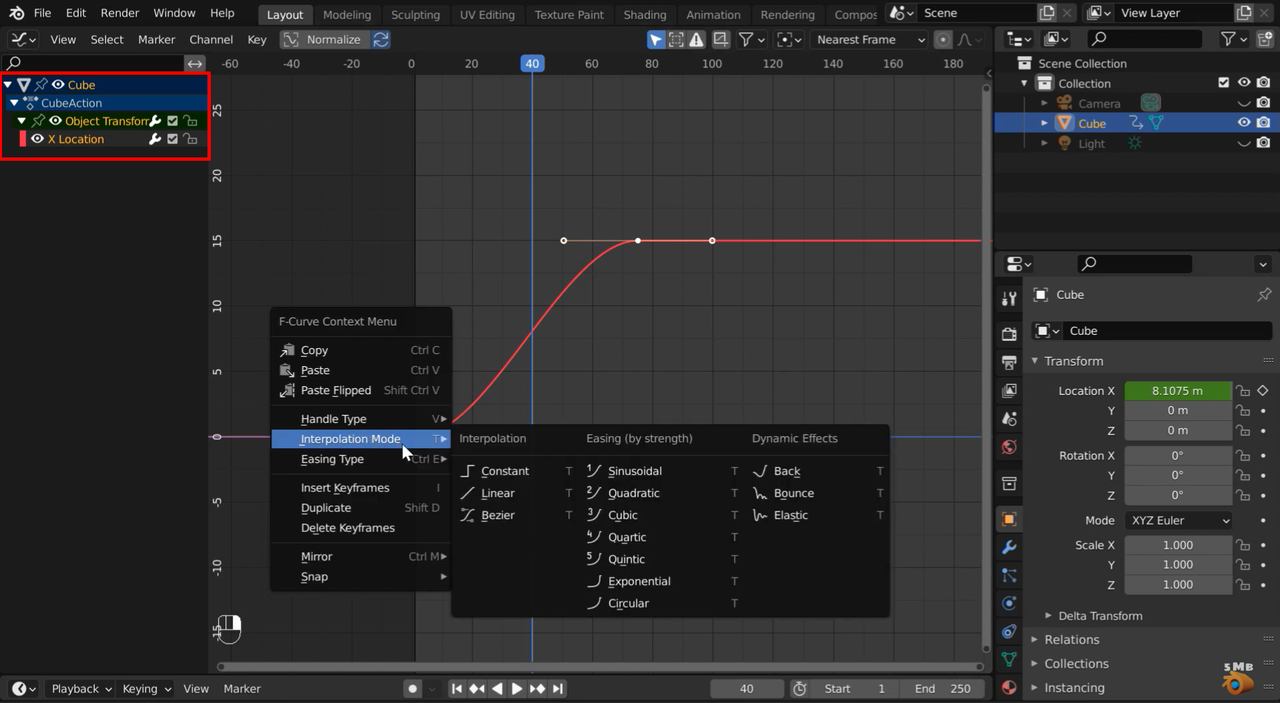The width and height of the screenshot is (1280, 703).
Task: Click the Blender logo menu icon
Action: click(16, 13)
